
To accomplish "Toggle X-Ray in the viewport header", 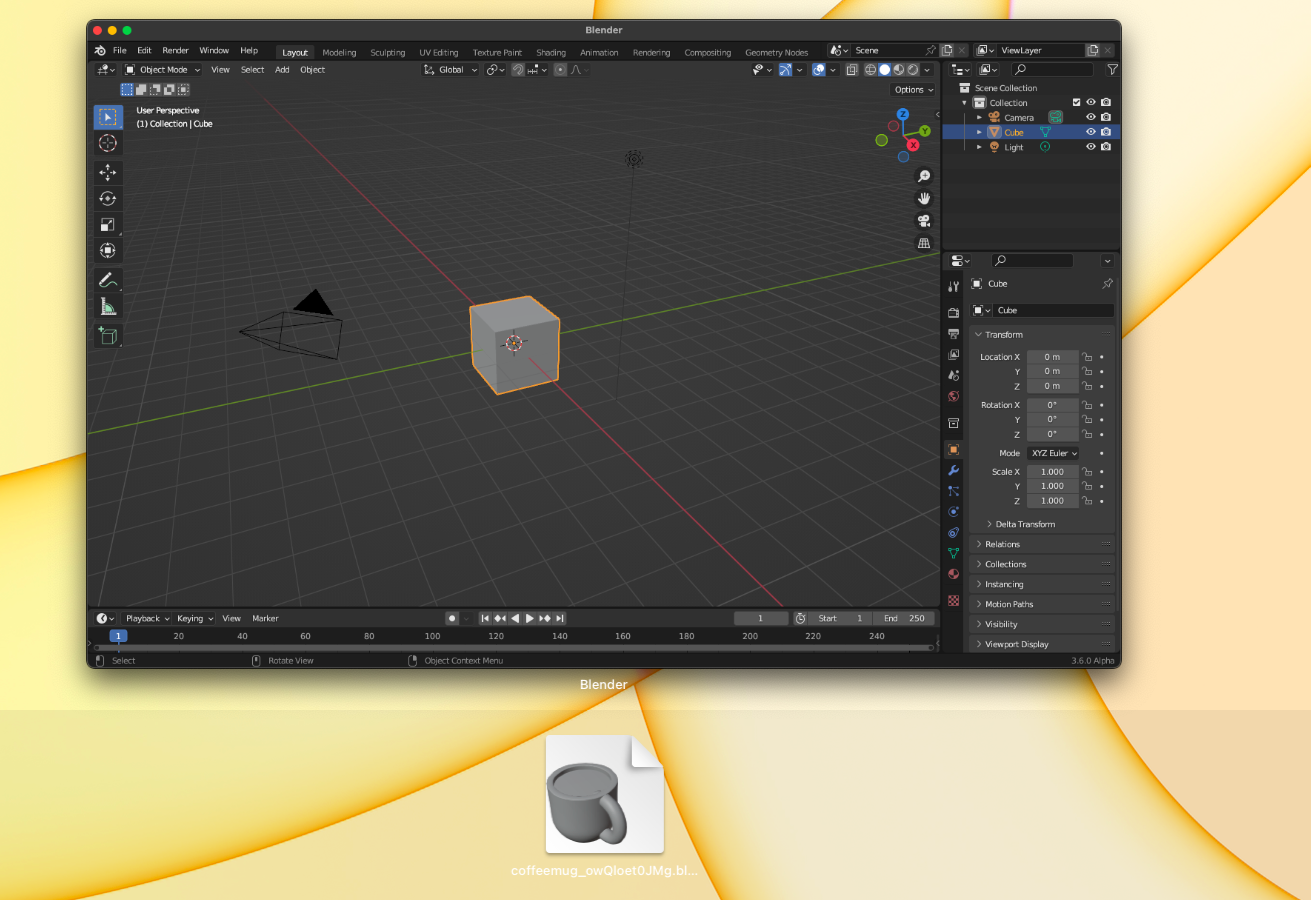I will click(851, 70).
